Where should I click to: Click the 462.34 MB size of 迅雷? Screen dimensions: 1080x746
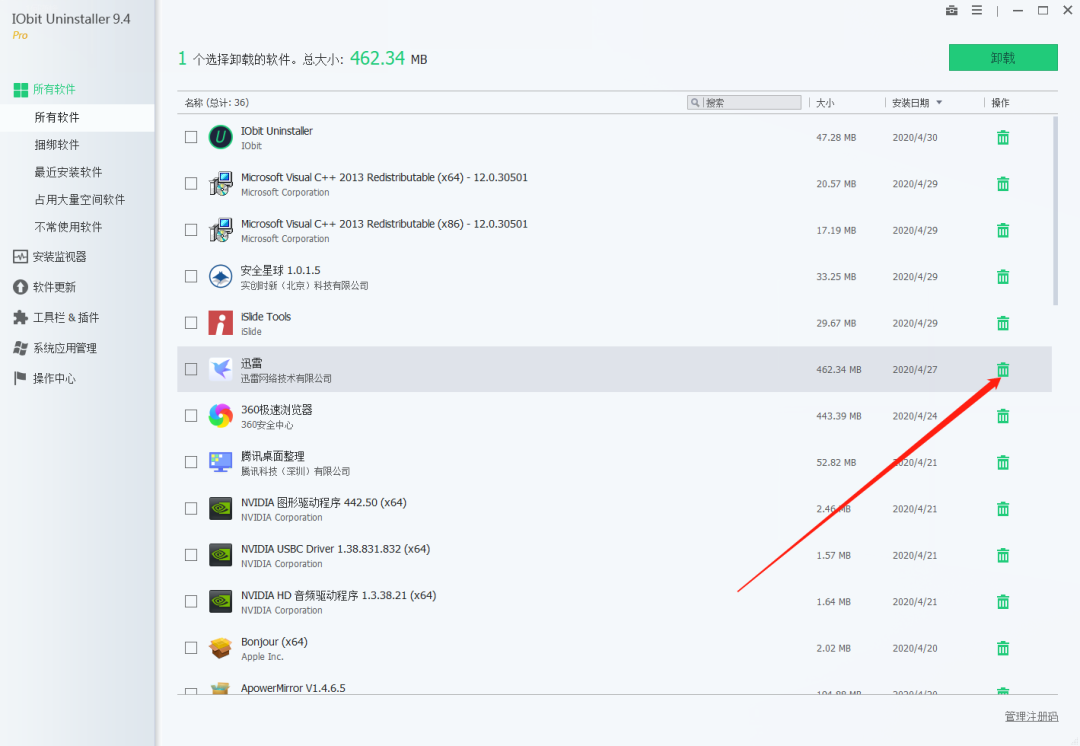click(838, 370)
